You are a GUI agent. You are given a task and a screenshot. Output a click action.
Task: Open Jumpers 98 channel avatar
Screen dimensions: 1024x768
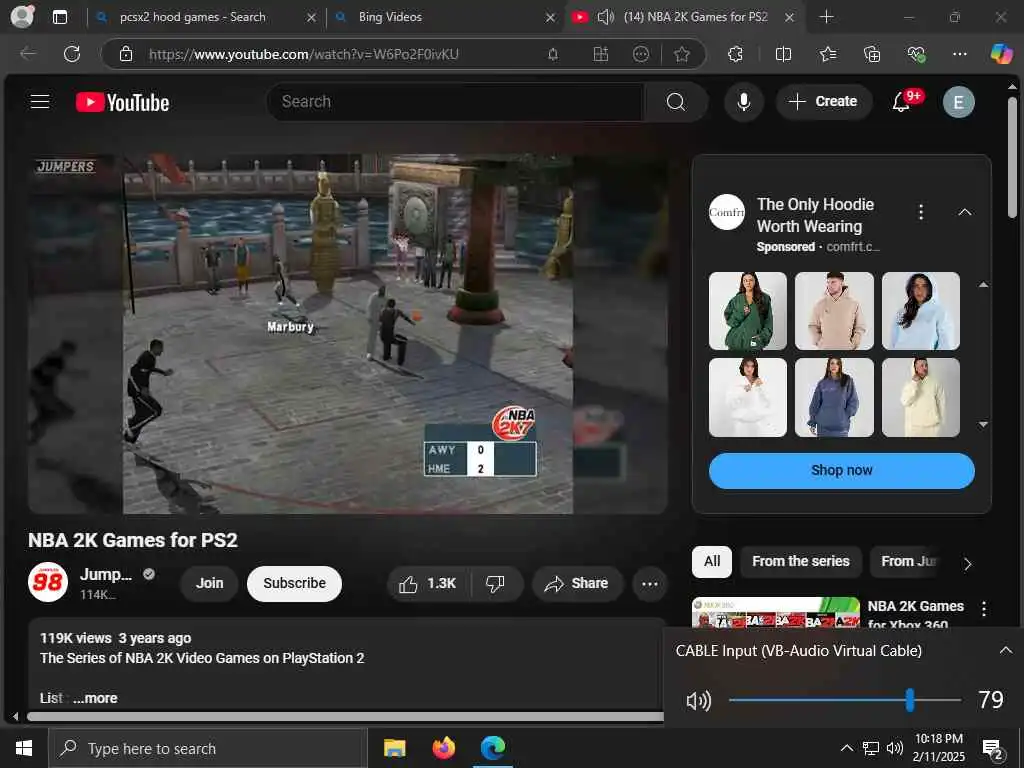pos(48,582)
